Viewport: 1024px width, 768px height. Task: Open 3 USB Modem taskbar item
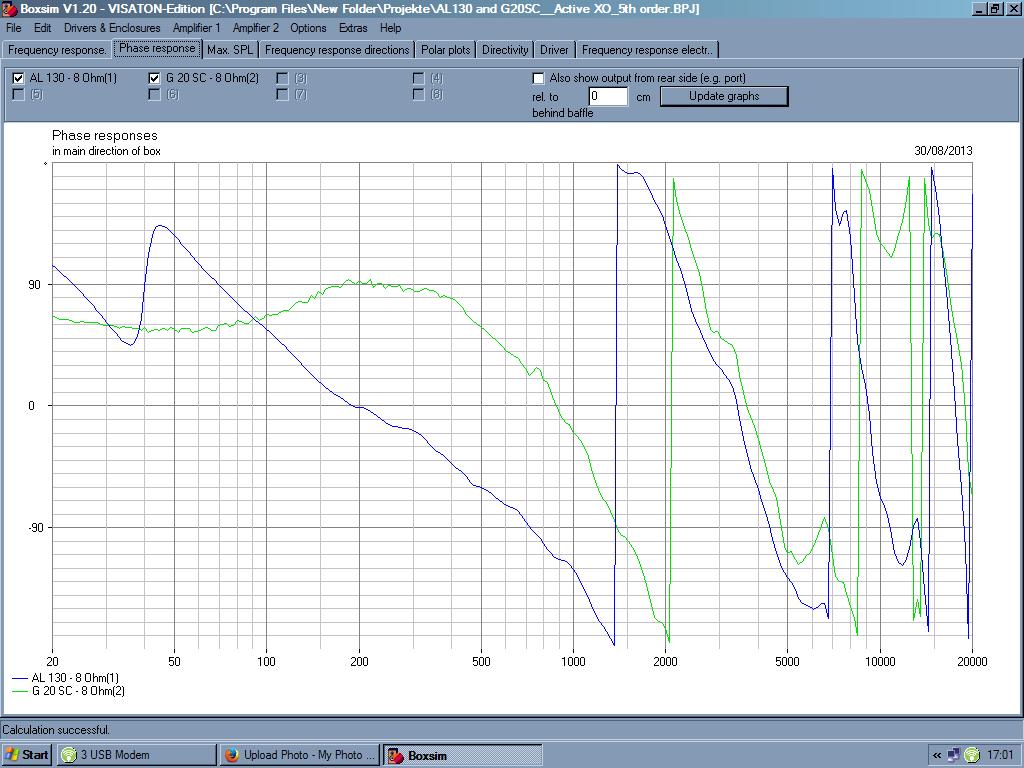[136, 755]
